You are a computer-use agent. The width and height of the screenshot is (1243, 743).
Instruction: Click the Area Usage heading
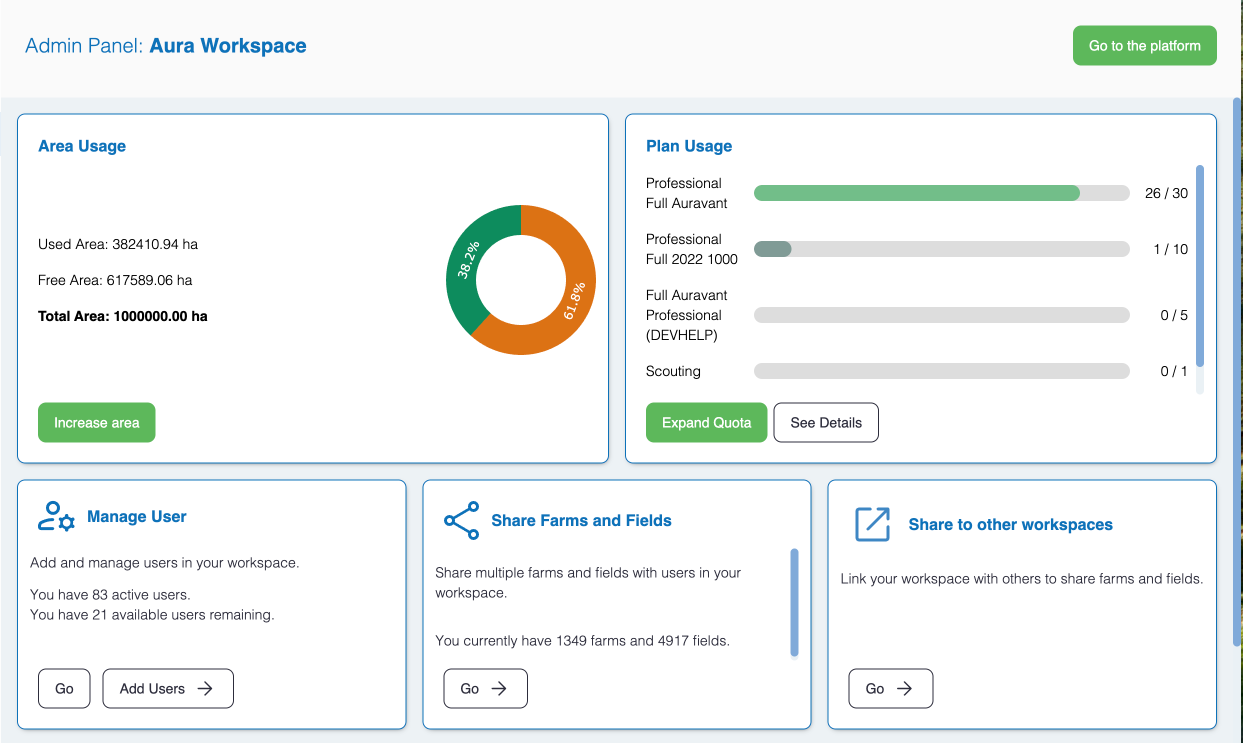pos(82,146)
